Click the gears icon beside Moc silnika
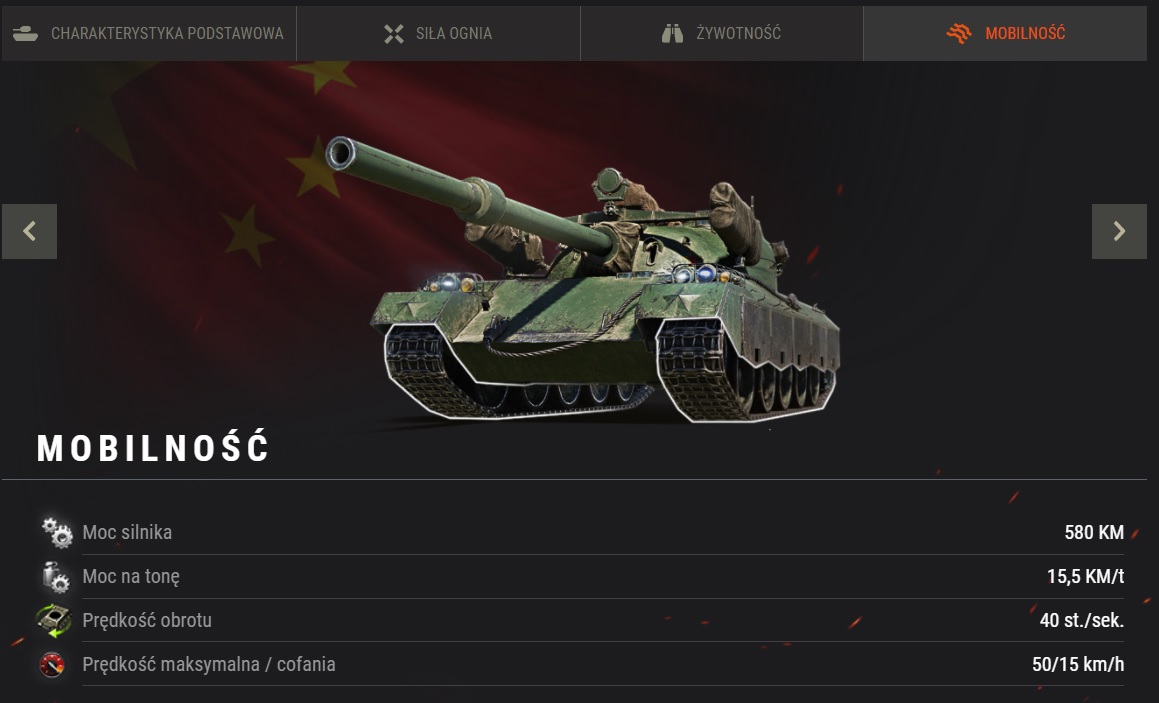The width and height of the screenshot is (1159, 703). 57,532
